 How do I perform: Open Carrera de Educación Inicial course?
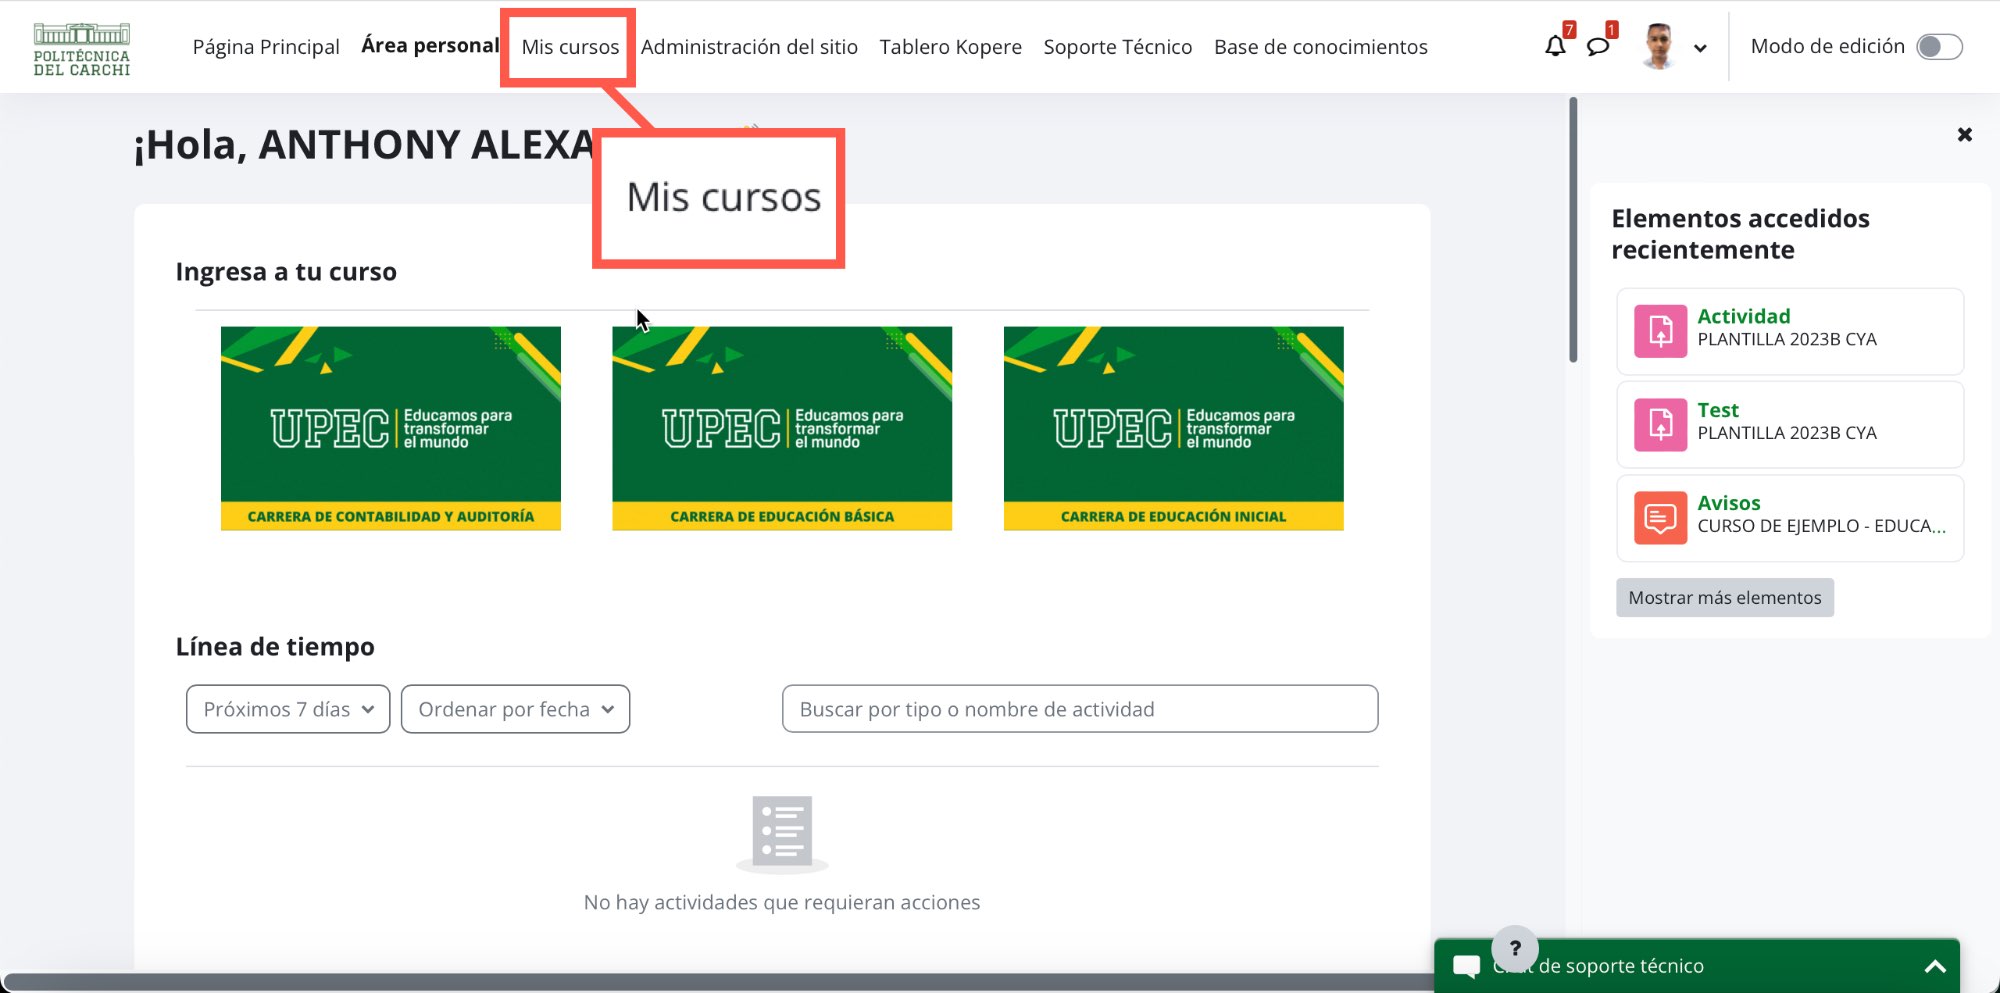coord(1174,428)
